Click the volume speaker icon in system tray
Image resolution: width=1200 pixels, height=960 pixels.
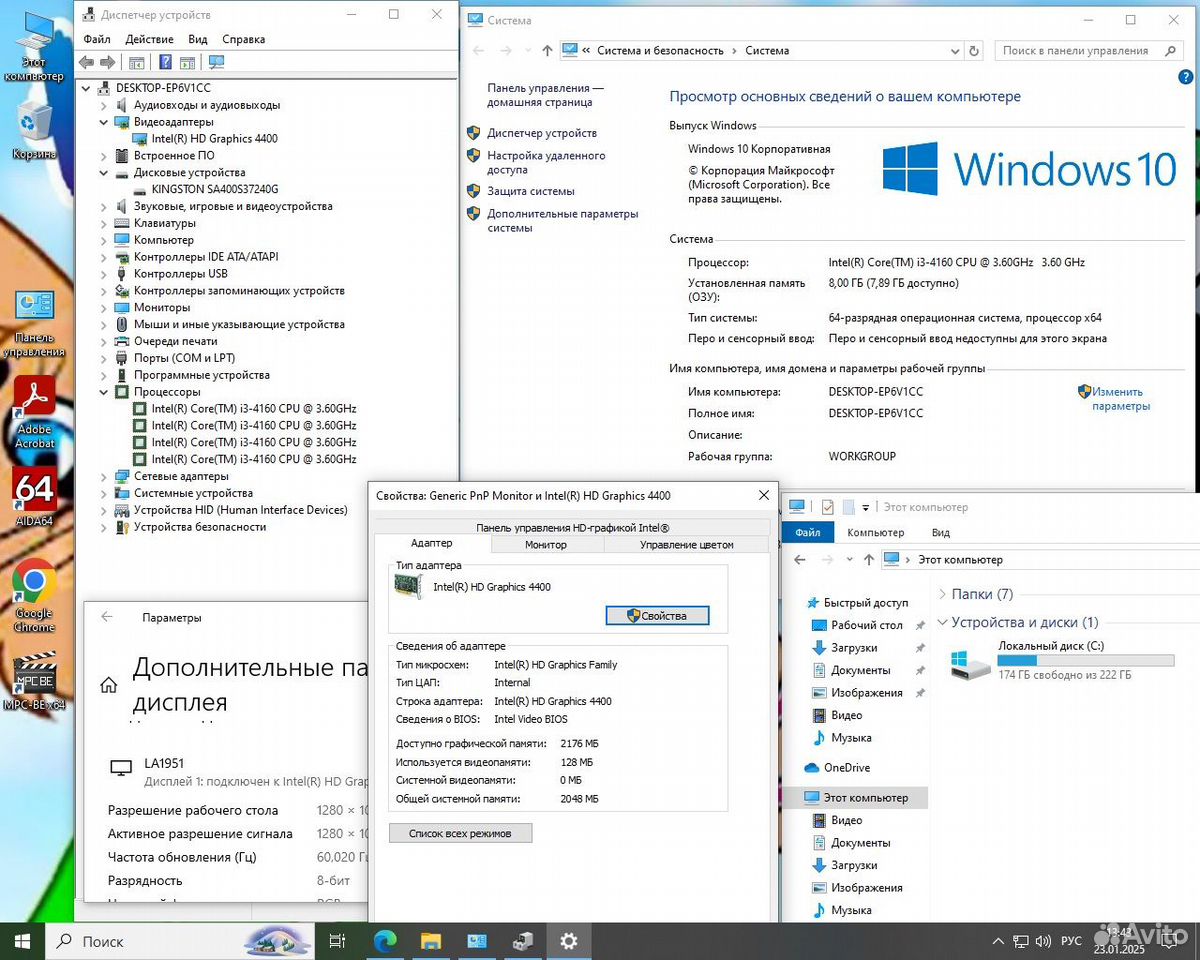click(1043, 941)
